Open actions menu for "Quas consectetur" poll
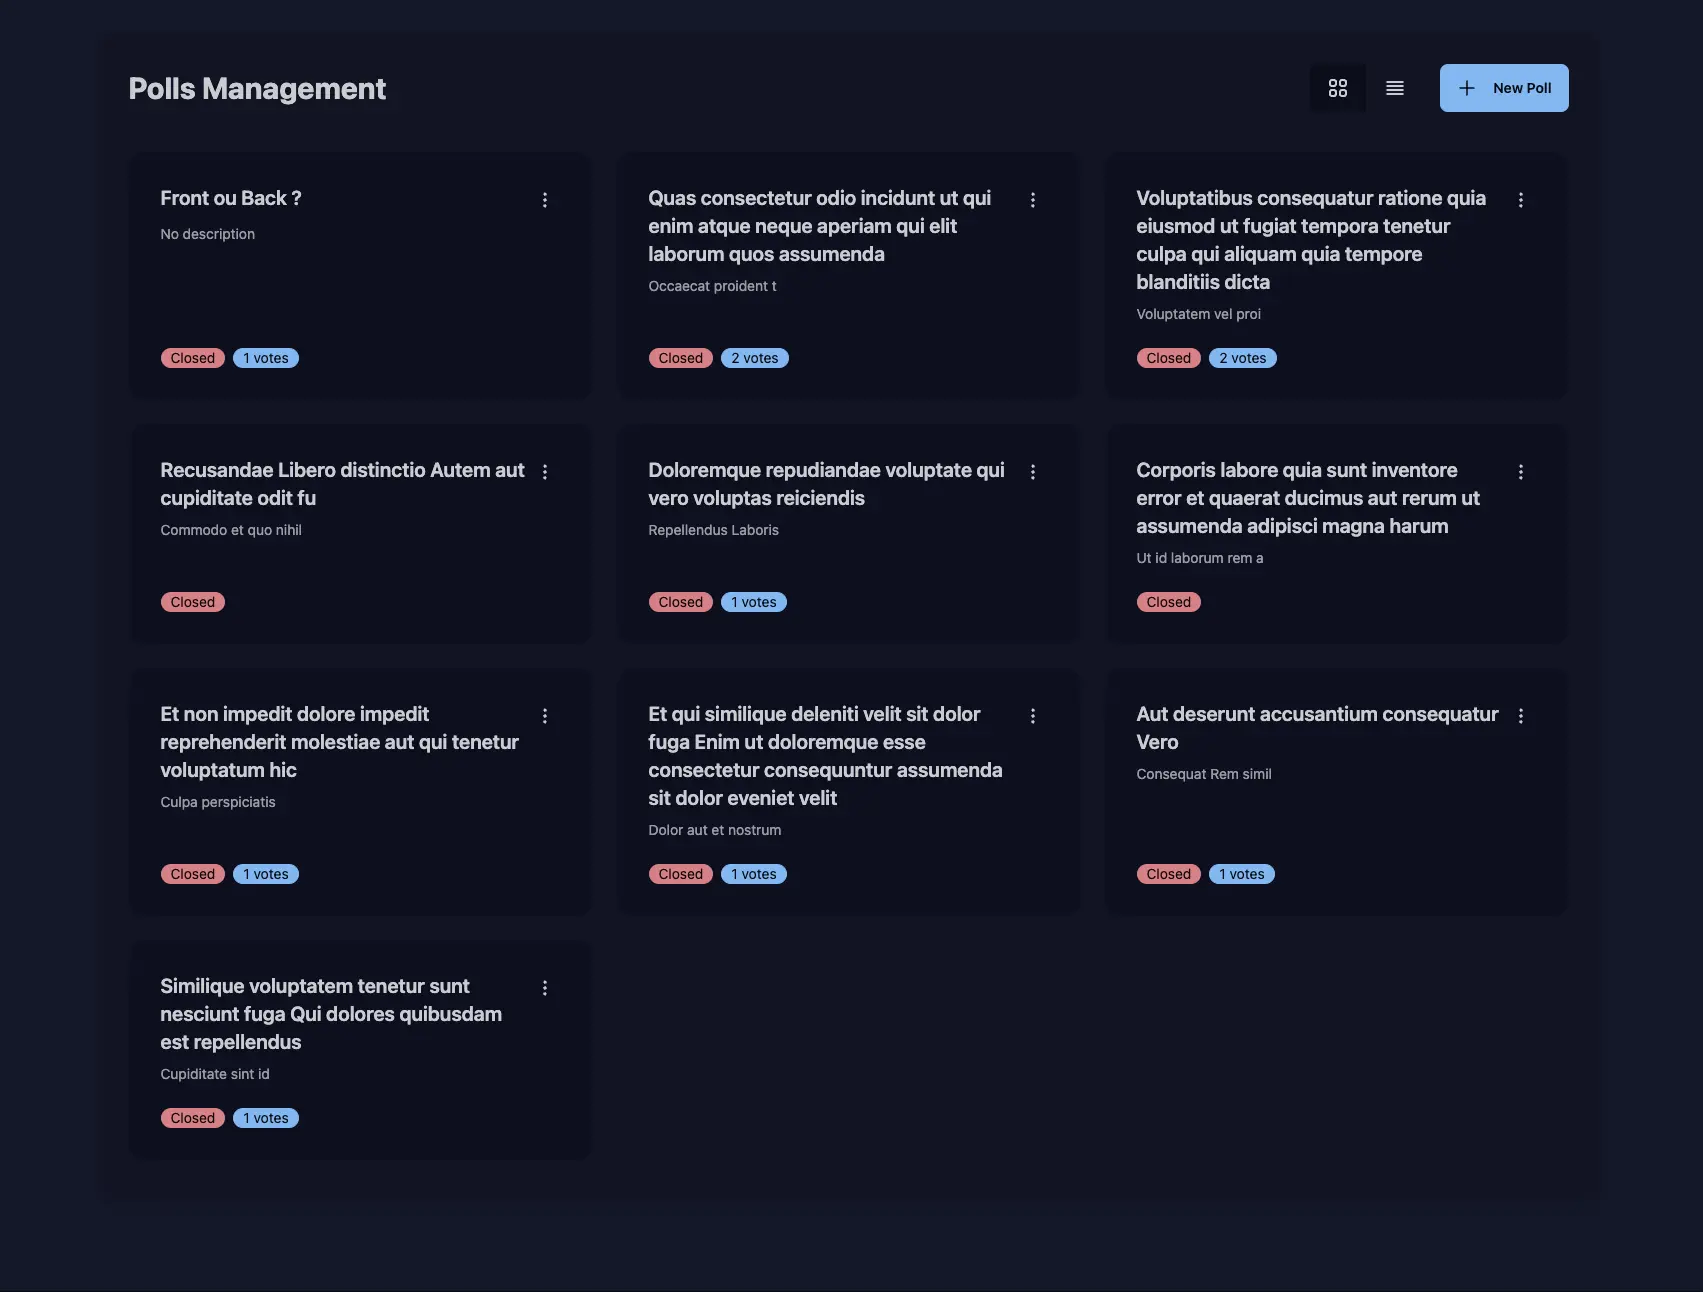 point(1033,199)
